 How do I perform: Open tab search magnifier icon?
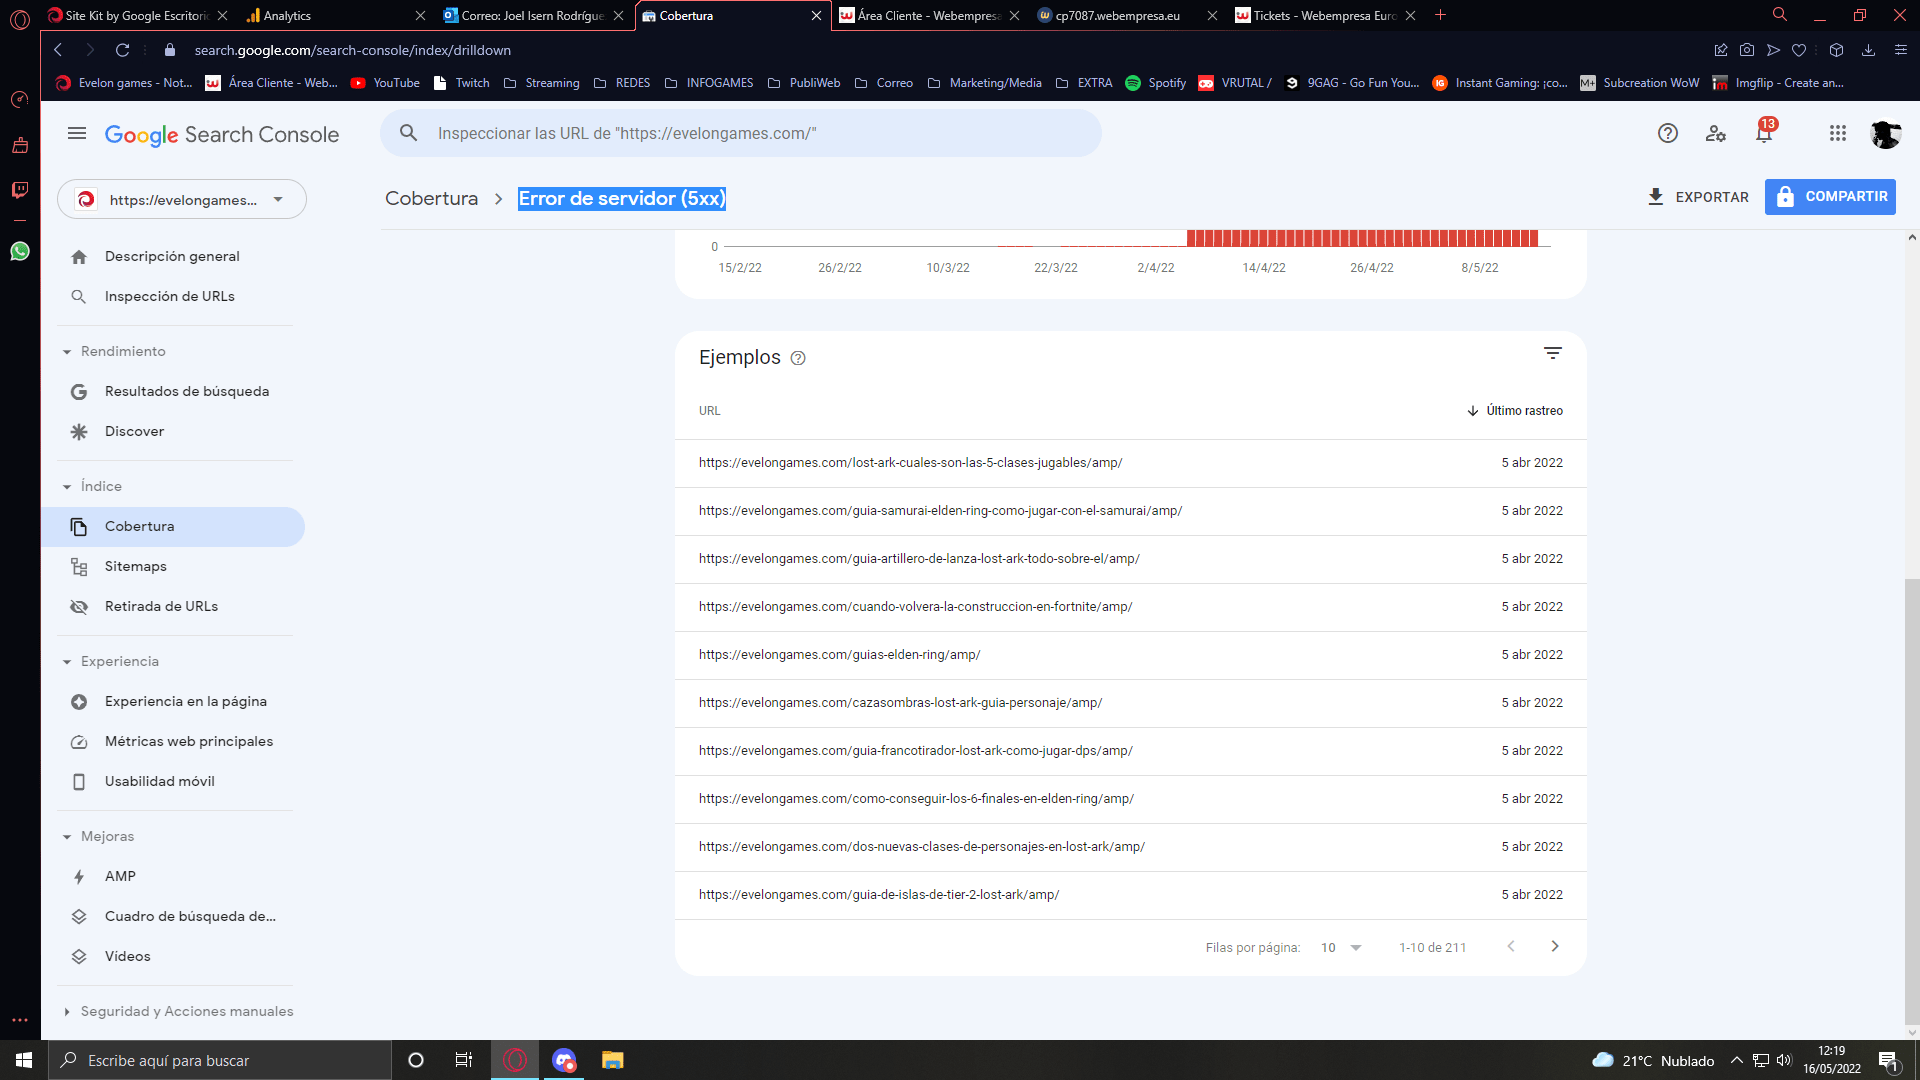pos(1780,15)
